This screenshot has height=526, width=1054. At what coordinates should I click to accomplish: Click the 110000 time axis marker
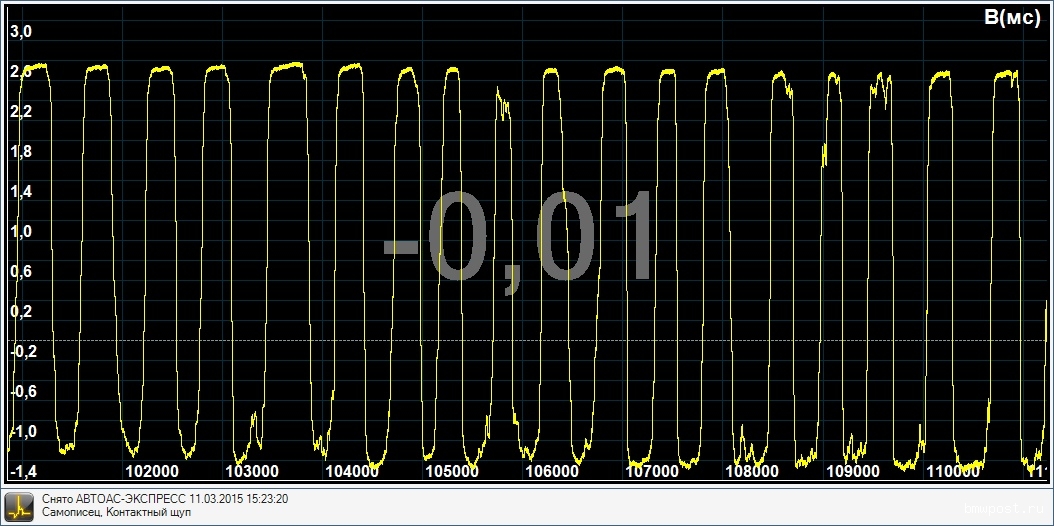pyautogui.click(x=951, y=471)
